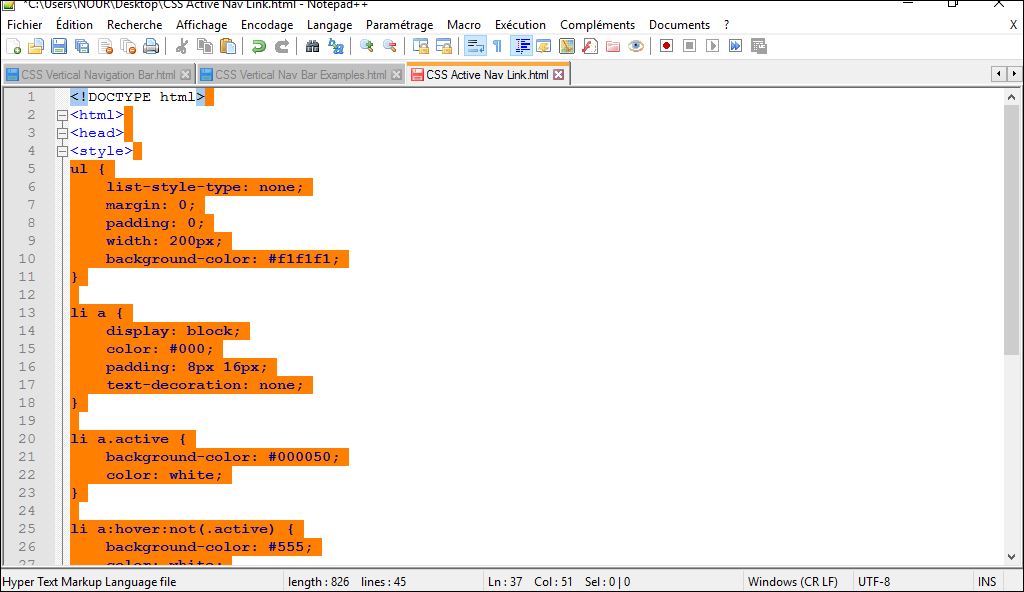The width and height of the screenshot is (1024, 592).
Task: Open the Affichage menu
Action: tap(202, 25)
